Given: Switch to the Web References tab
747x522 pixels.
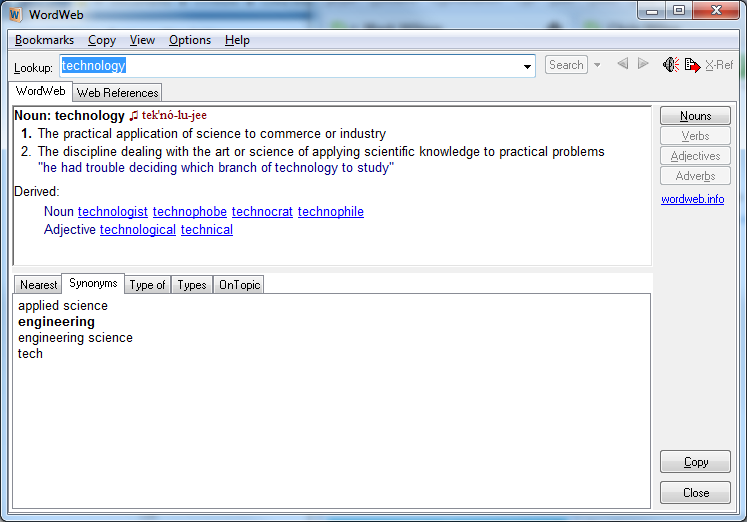Looking at the screenshot, I should pos(117,92).
